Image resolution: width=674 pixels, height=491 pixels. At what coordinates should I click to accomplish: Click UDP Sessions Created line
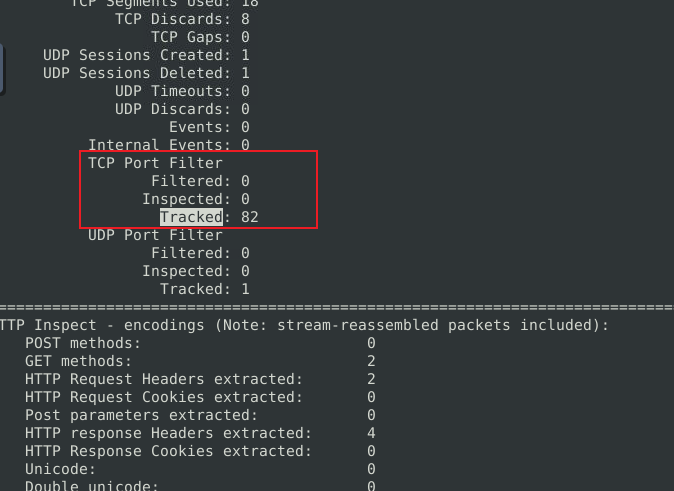[146, 55]
